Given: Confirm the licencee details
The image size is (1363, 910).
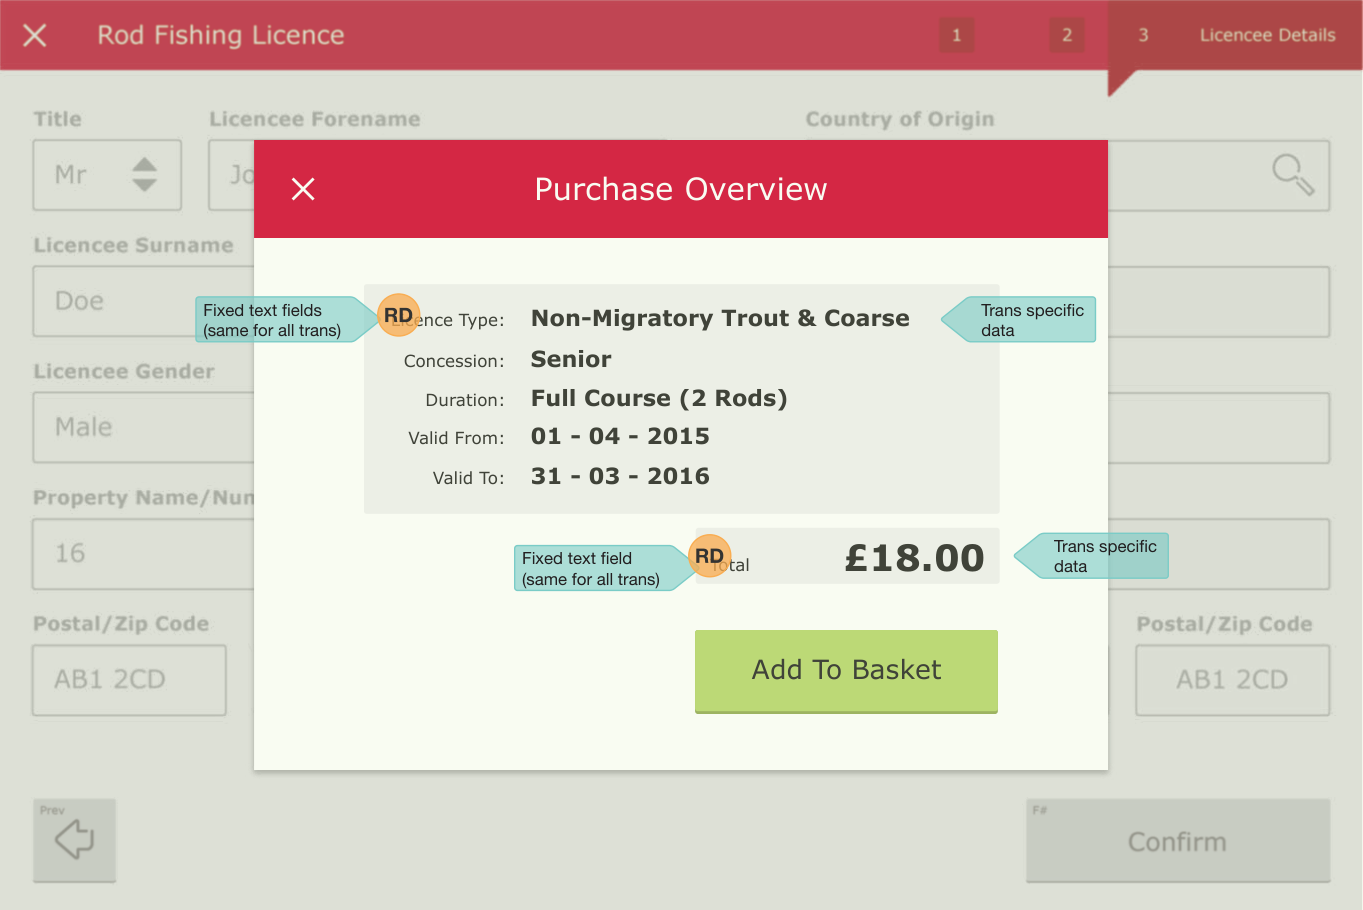Looking at the screenshot, I should [1178, 841].
